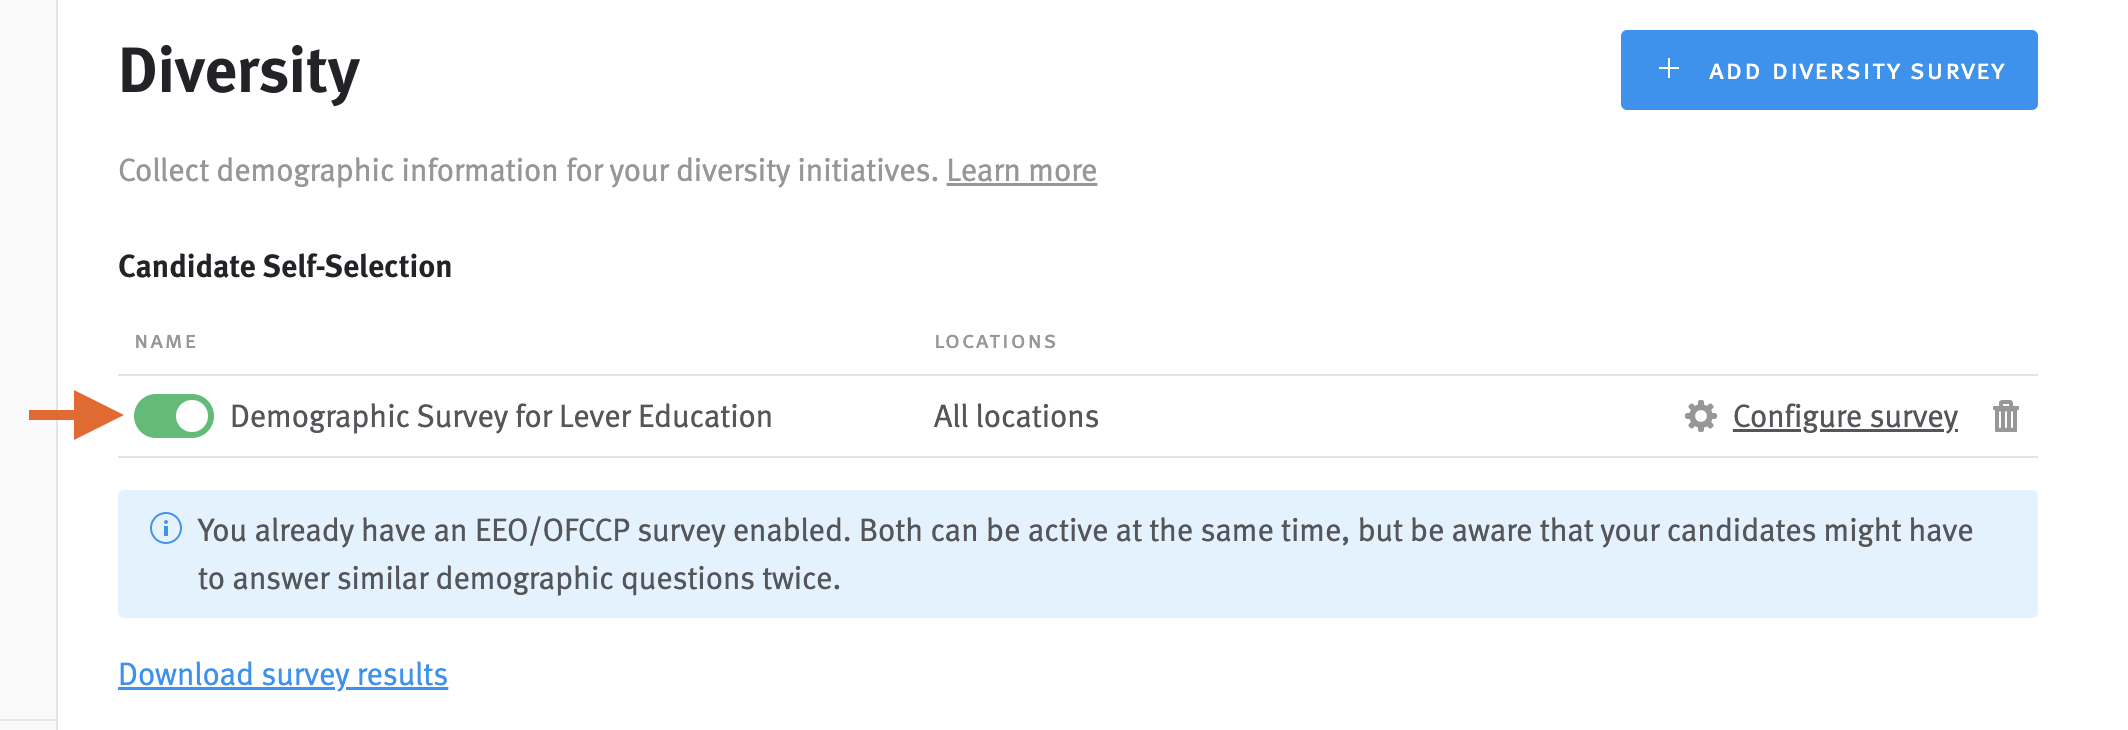This screenshot has height=730, width=2128.
Task: Open survey deletion via the trash can icon
Action: tap(2007, 417)
